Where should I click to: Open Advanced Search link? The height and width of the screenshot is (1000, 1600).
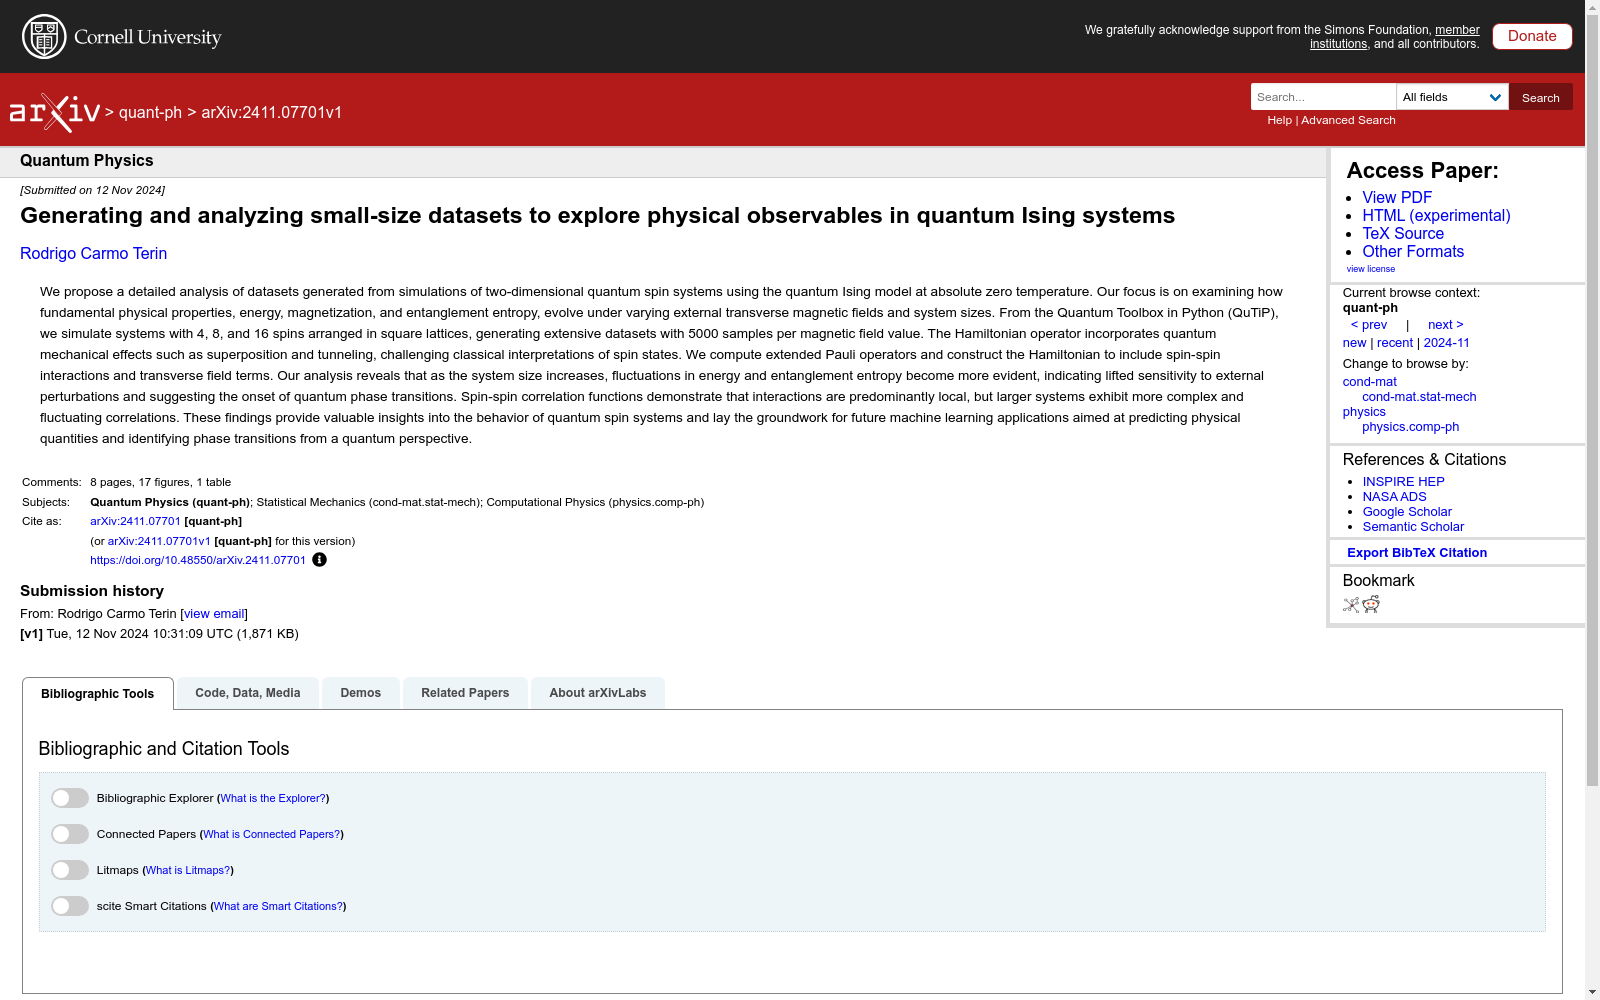(1348, 120)
